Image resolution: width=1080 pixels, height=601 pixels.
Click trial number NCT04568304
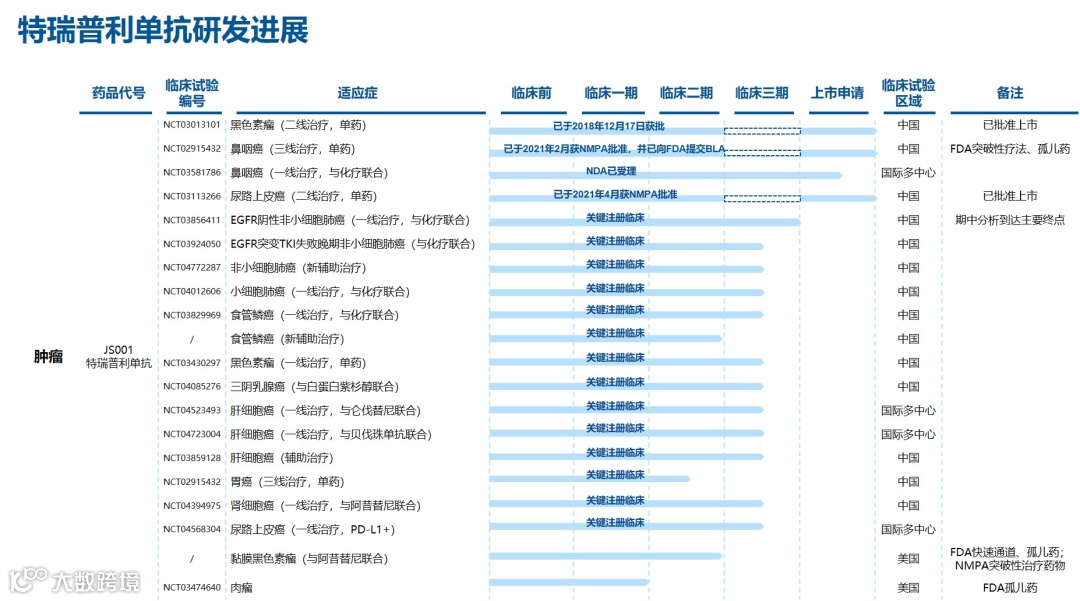click(192, 529)
